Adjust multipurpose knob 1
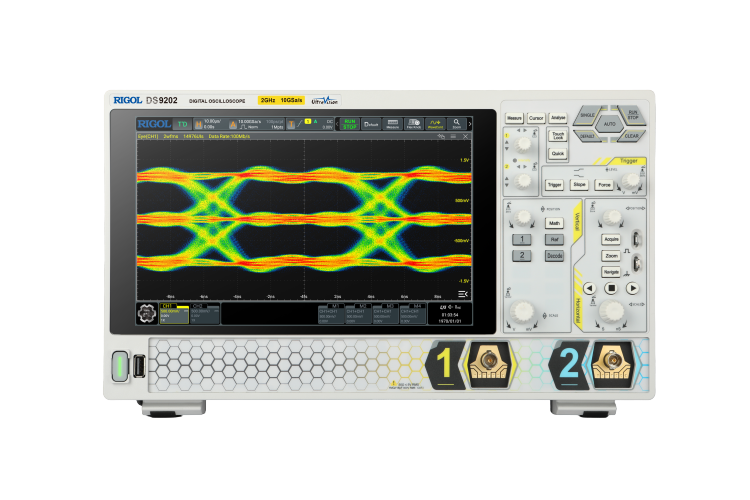 [523, 143]
